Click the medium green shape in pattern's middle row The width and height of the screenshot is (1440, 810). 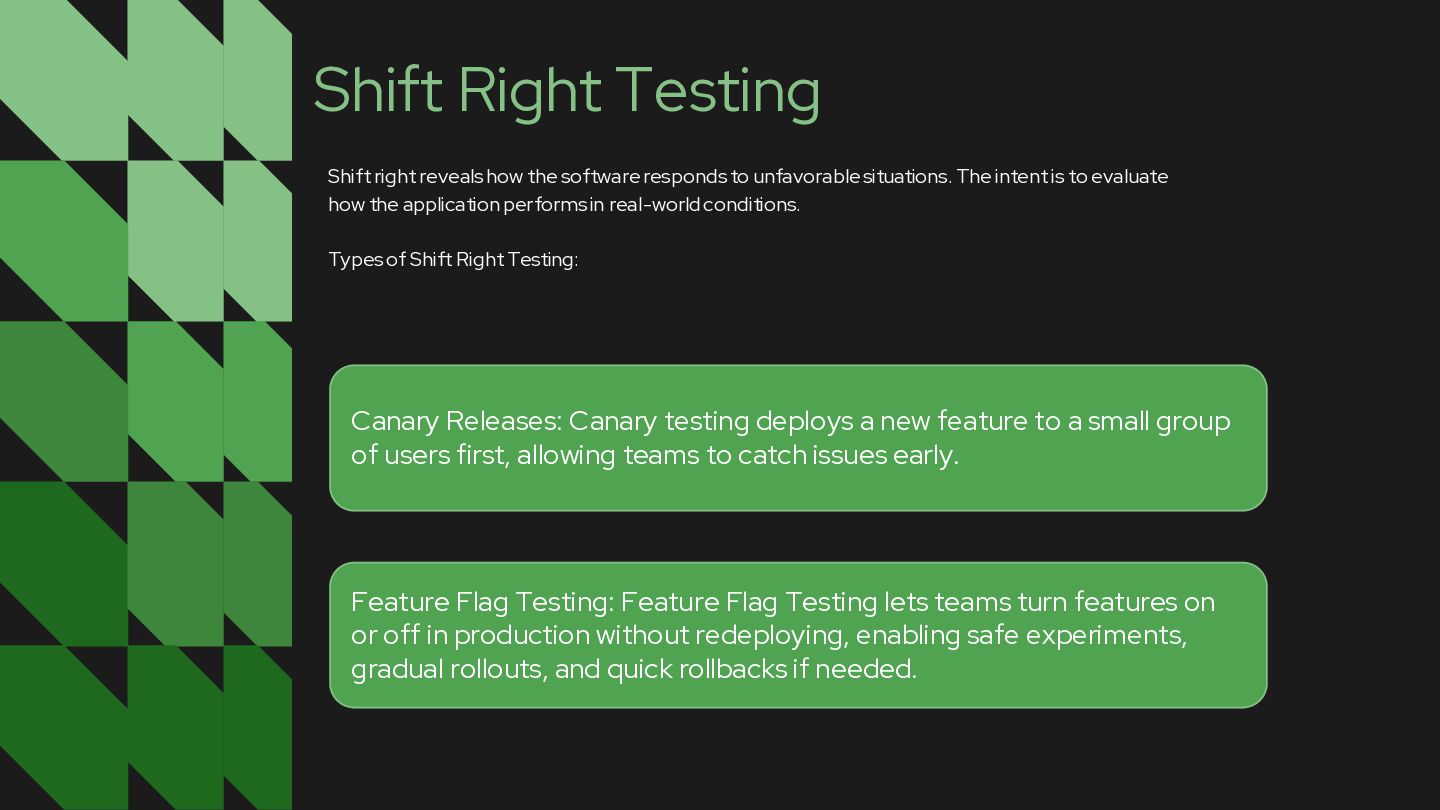[x=60, y=400]
